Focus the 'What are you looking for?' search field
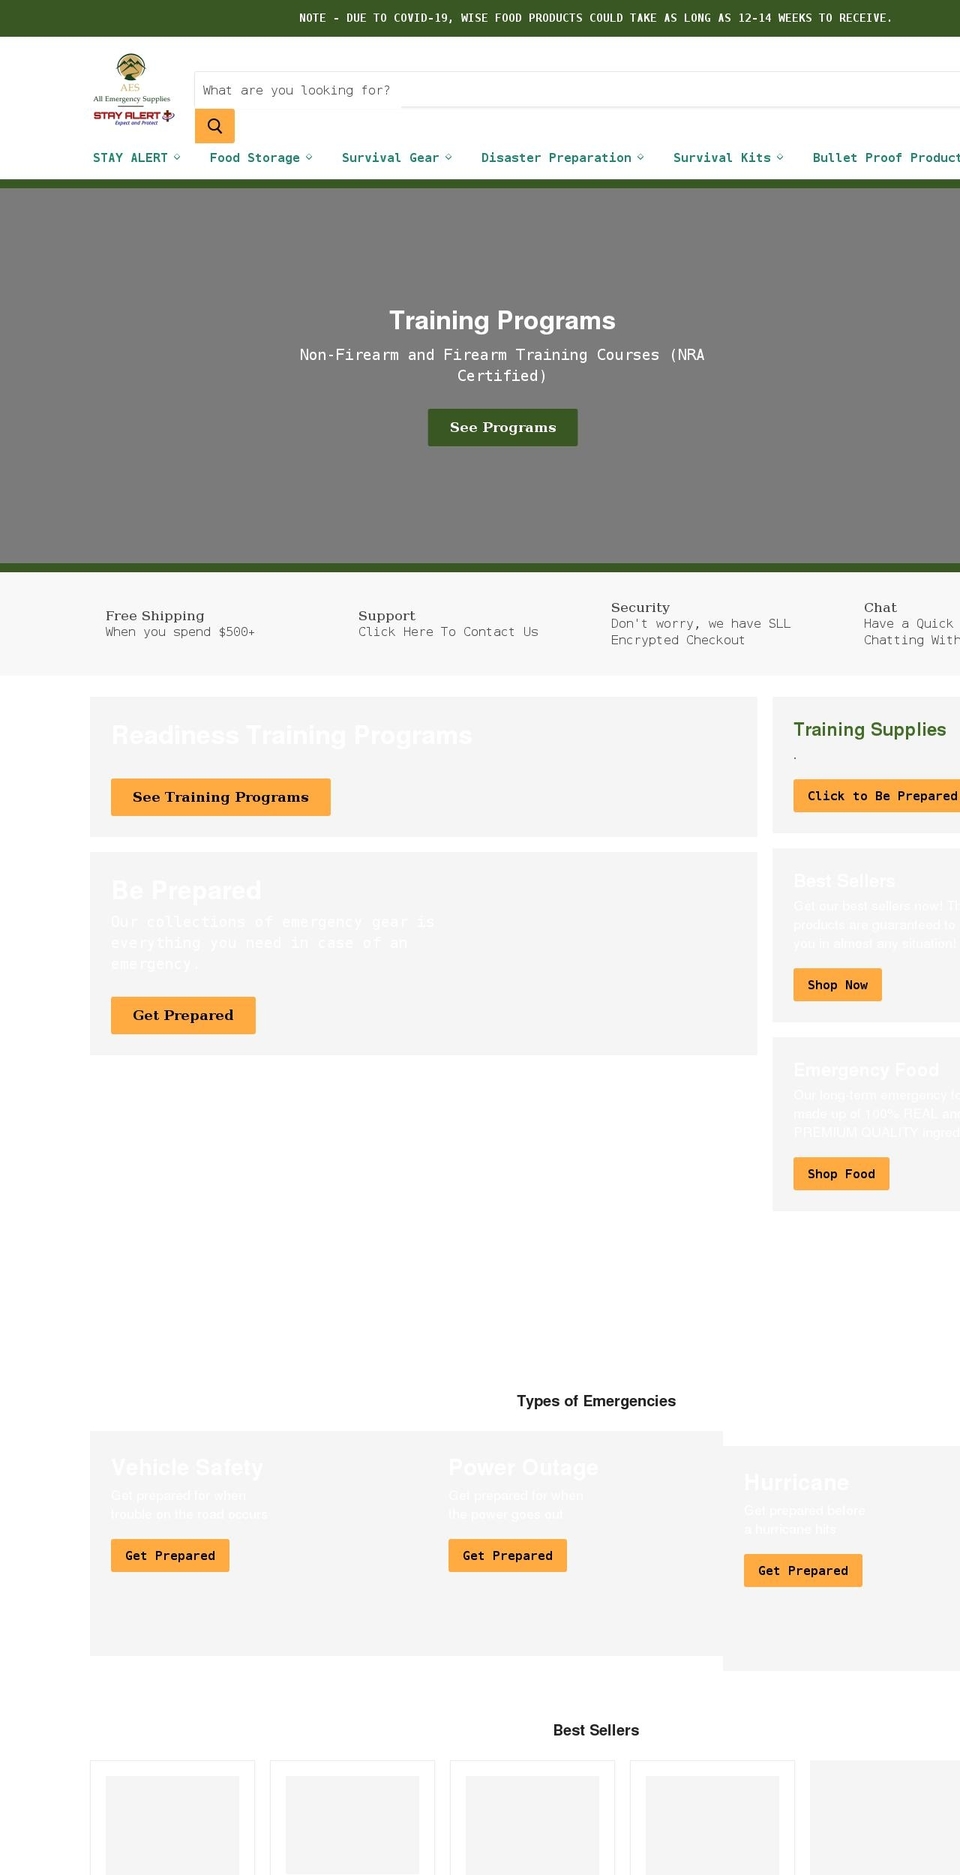The width and height of the screenshot is (960, 1875). pos(577,90)
